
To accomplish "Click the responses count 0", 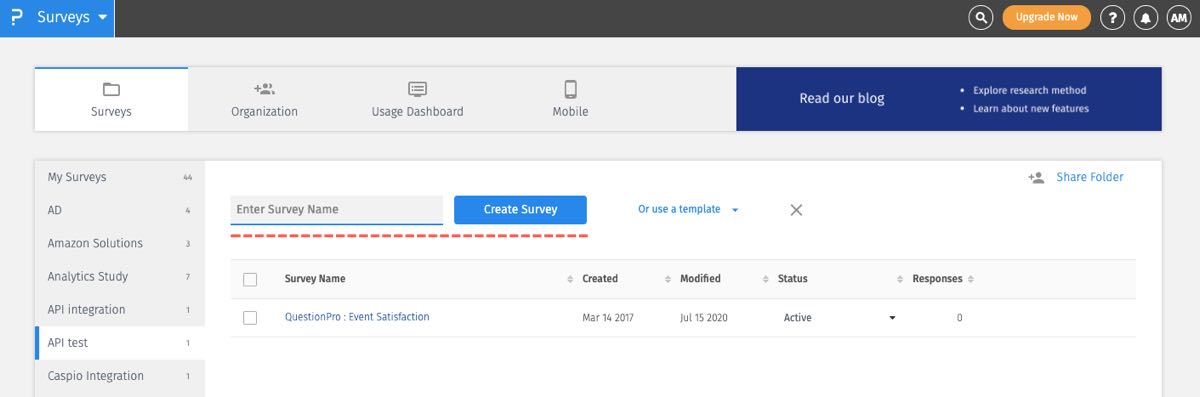I will coord(959,318).
